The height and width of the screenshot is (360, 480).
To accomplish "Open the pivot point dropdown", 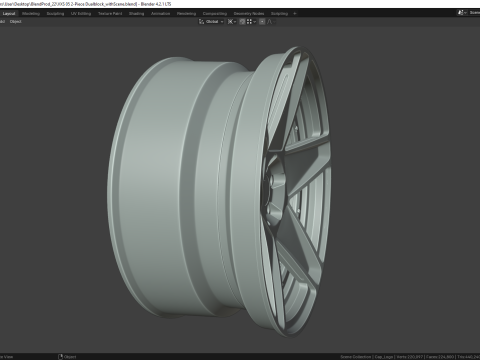I will [x=232, y=22].
